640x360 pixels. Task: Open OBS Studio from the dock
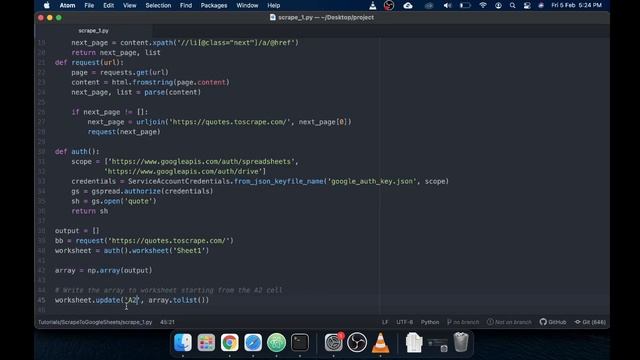point(357,342)
